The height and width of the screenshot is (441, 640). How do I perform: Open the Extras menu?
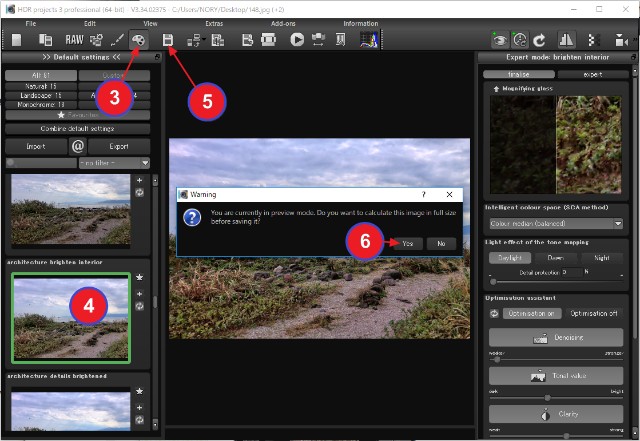tap(214, 21)
